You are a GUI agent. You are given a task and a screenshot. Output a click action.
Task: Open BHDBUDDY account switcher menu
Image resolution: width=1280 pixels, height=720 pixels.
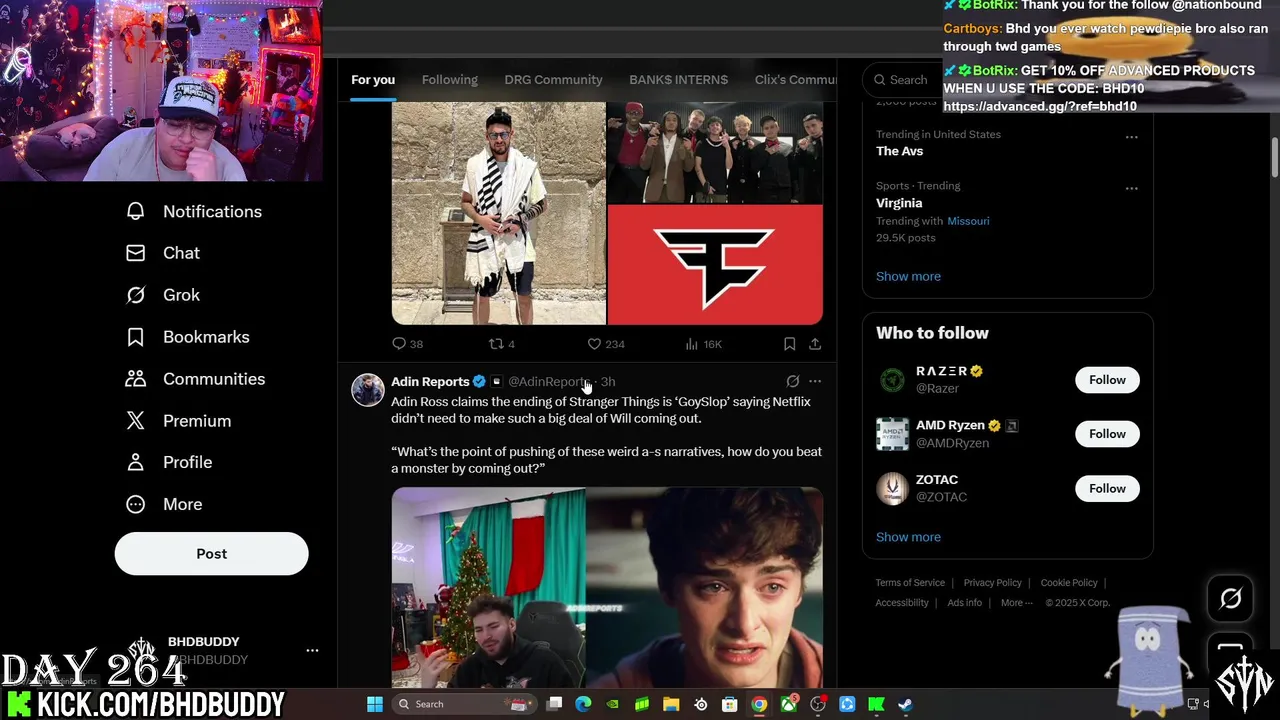tap(312, 650)
